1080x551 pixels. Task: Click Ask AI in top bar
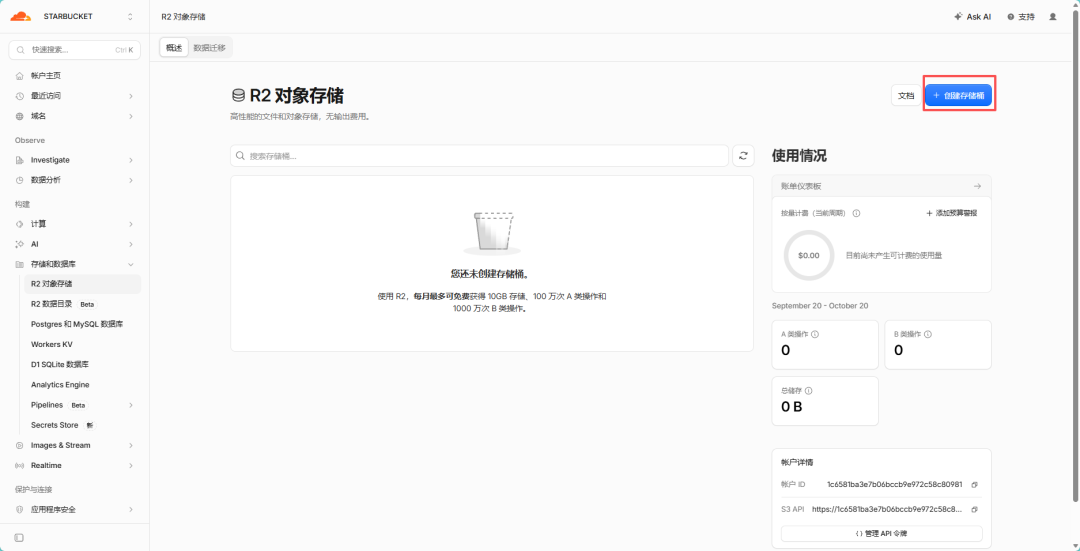(973, 17)
